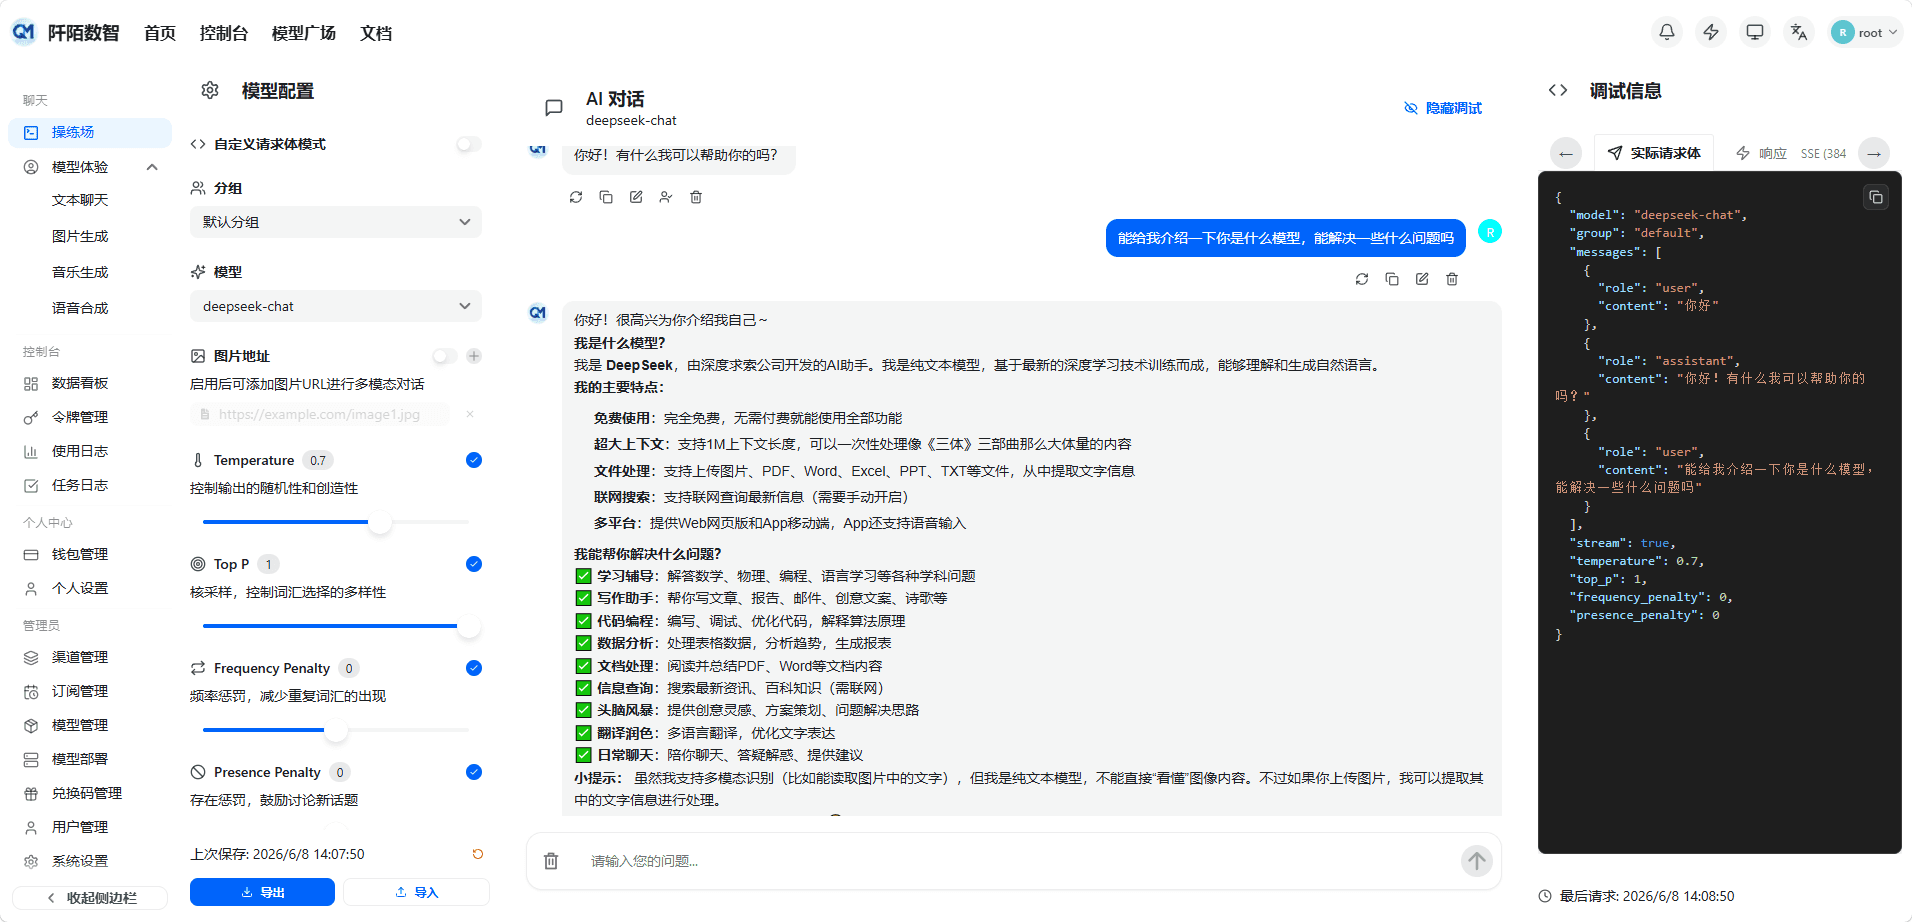Clear the conversation with trash icon
Image resolution: width=1912 pixels, height=922 pixels.
(x=551, y=861)
